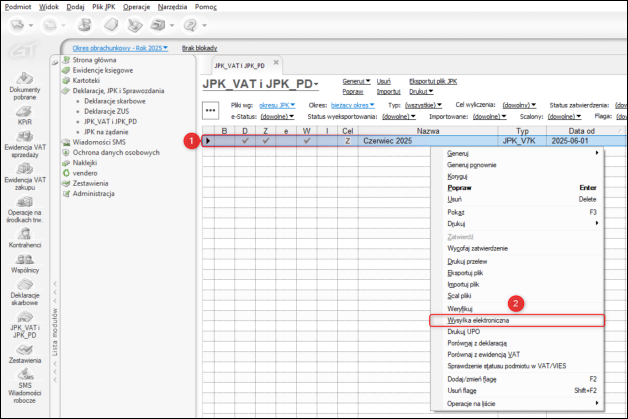
Task: Open Zestawienia sidebar module icon
Action: click(x=24, y=350)
